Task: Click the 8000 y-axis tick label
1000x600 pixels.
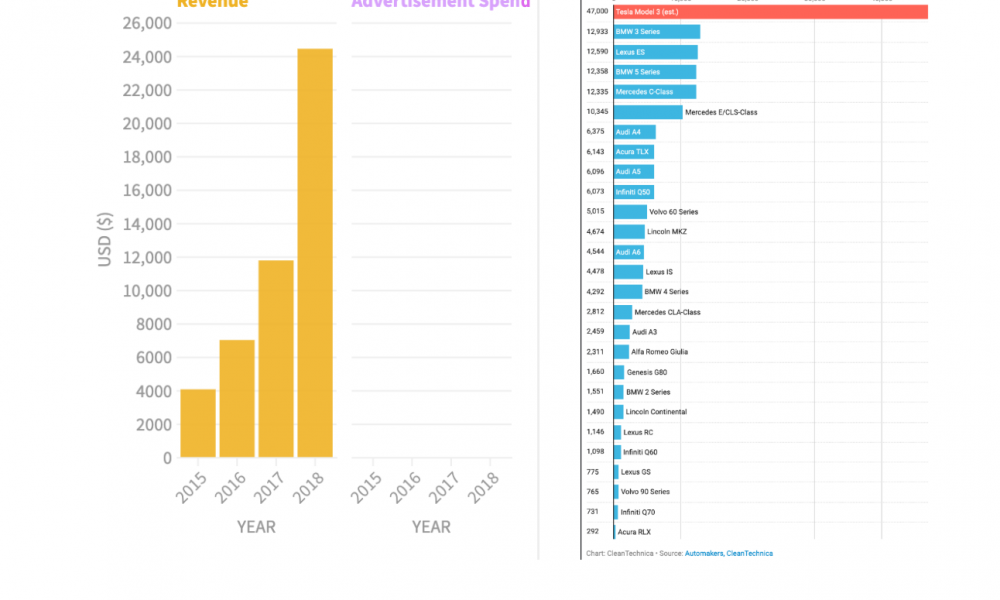Action: [x=154, y=325]
